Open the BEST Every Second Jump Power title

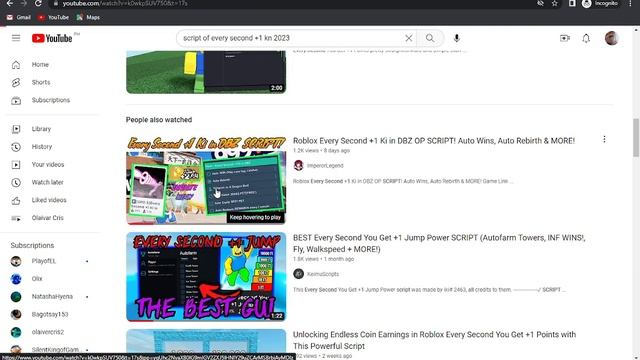pos(439,243)
